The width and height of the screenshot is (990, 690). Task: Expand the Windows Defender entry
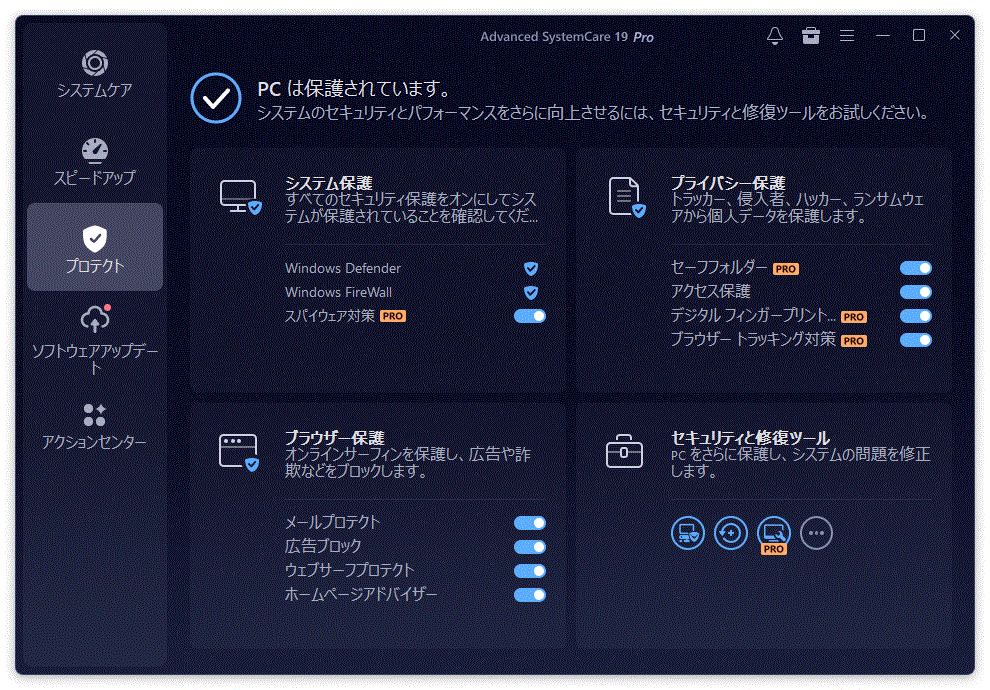[531, 268]
